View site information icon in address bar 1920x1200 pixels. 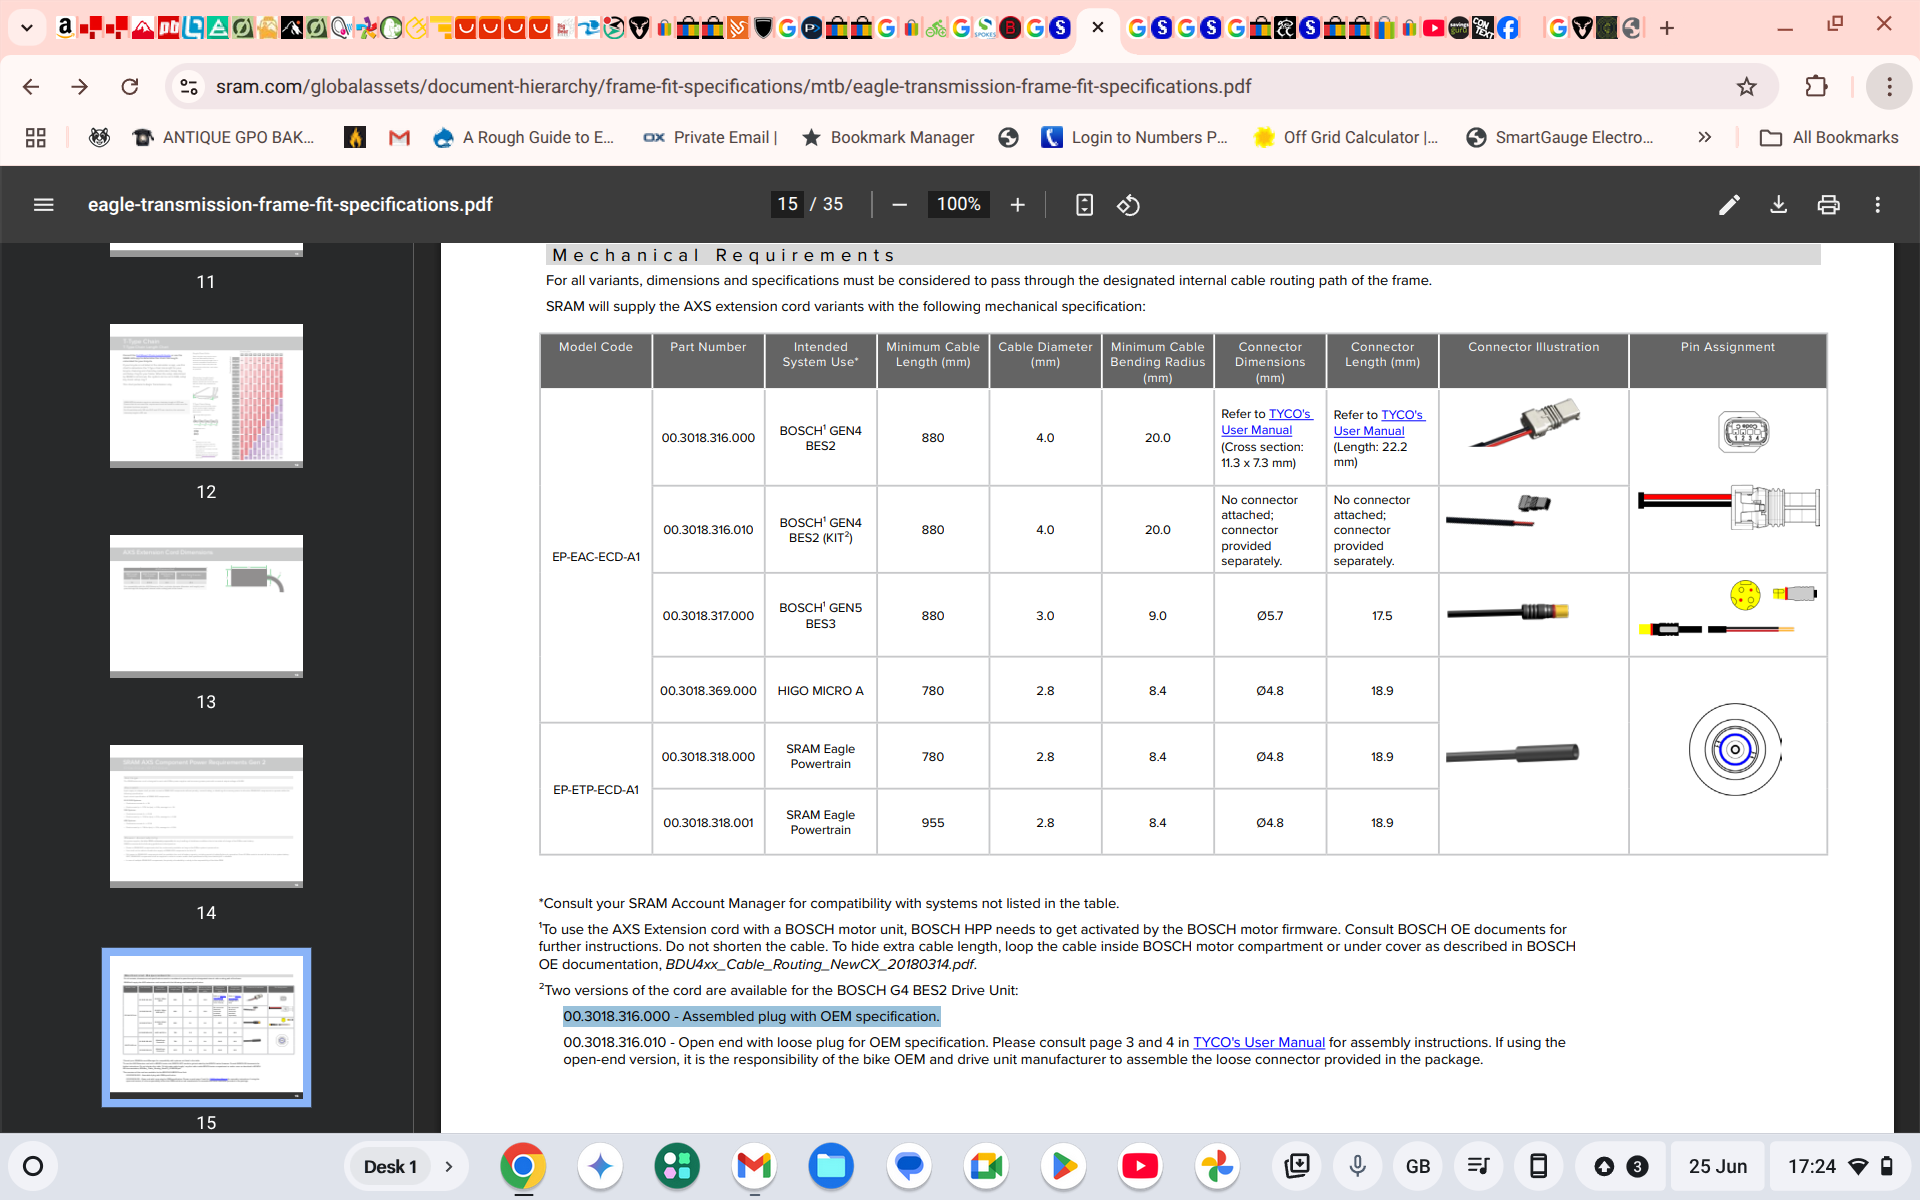(188, 87)
